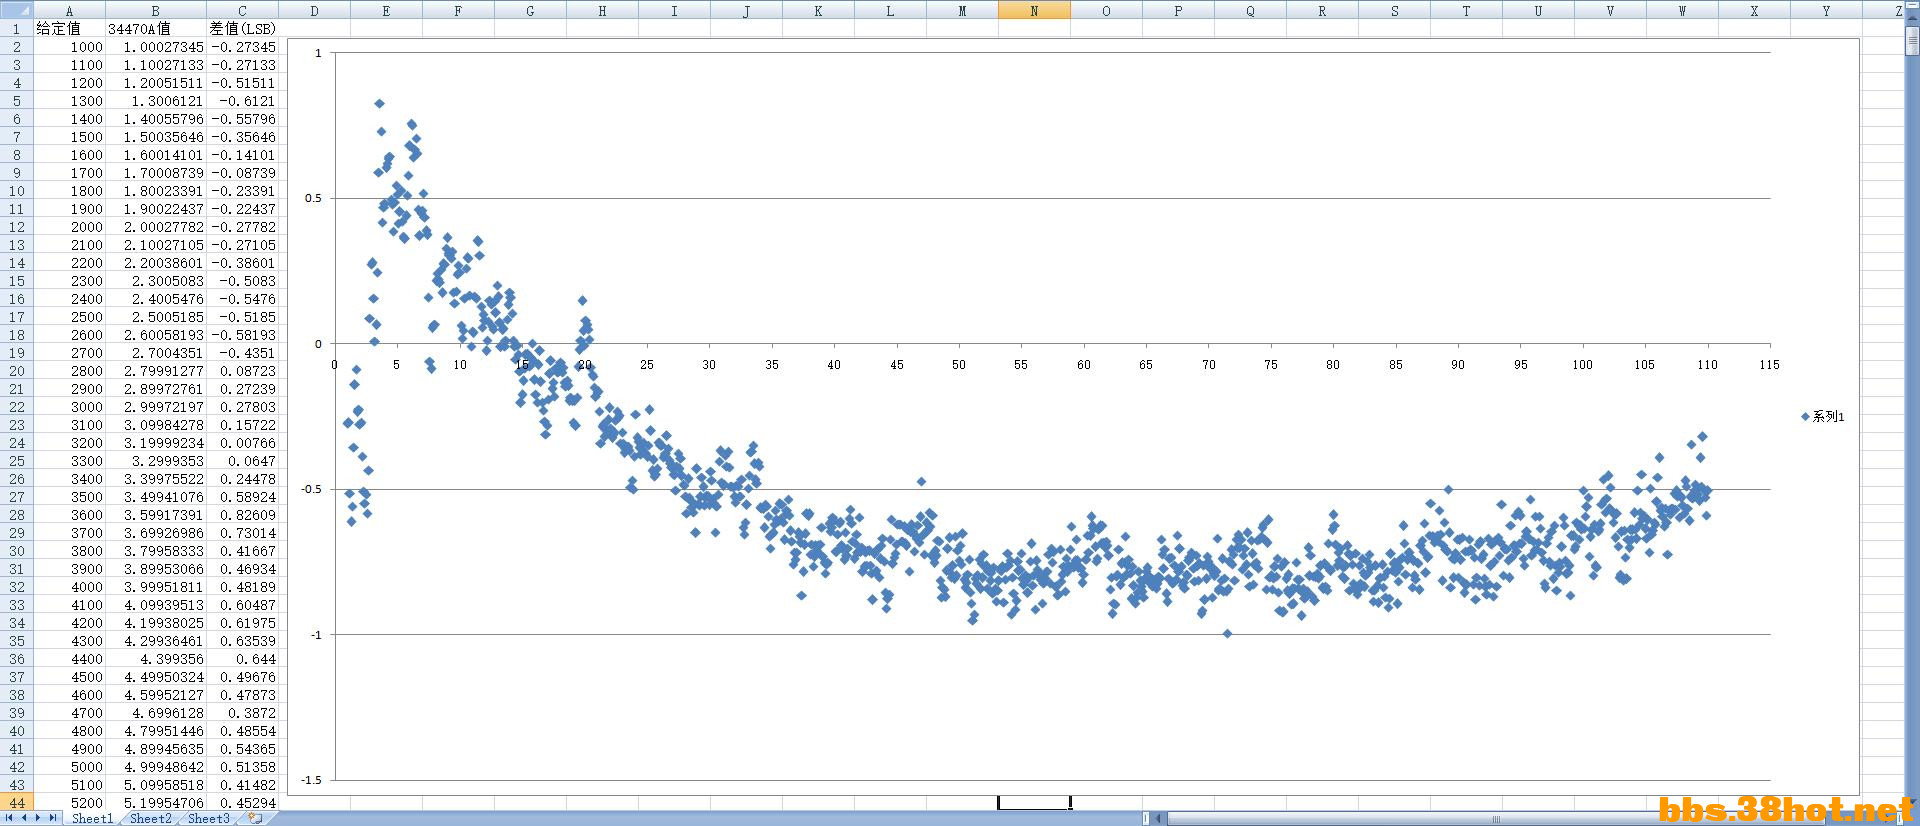Click the header cell '34470A值'
Screen dimensions: 1920x826
(156, 28)
